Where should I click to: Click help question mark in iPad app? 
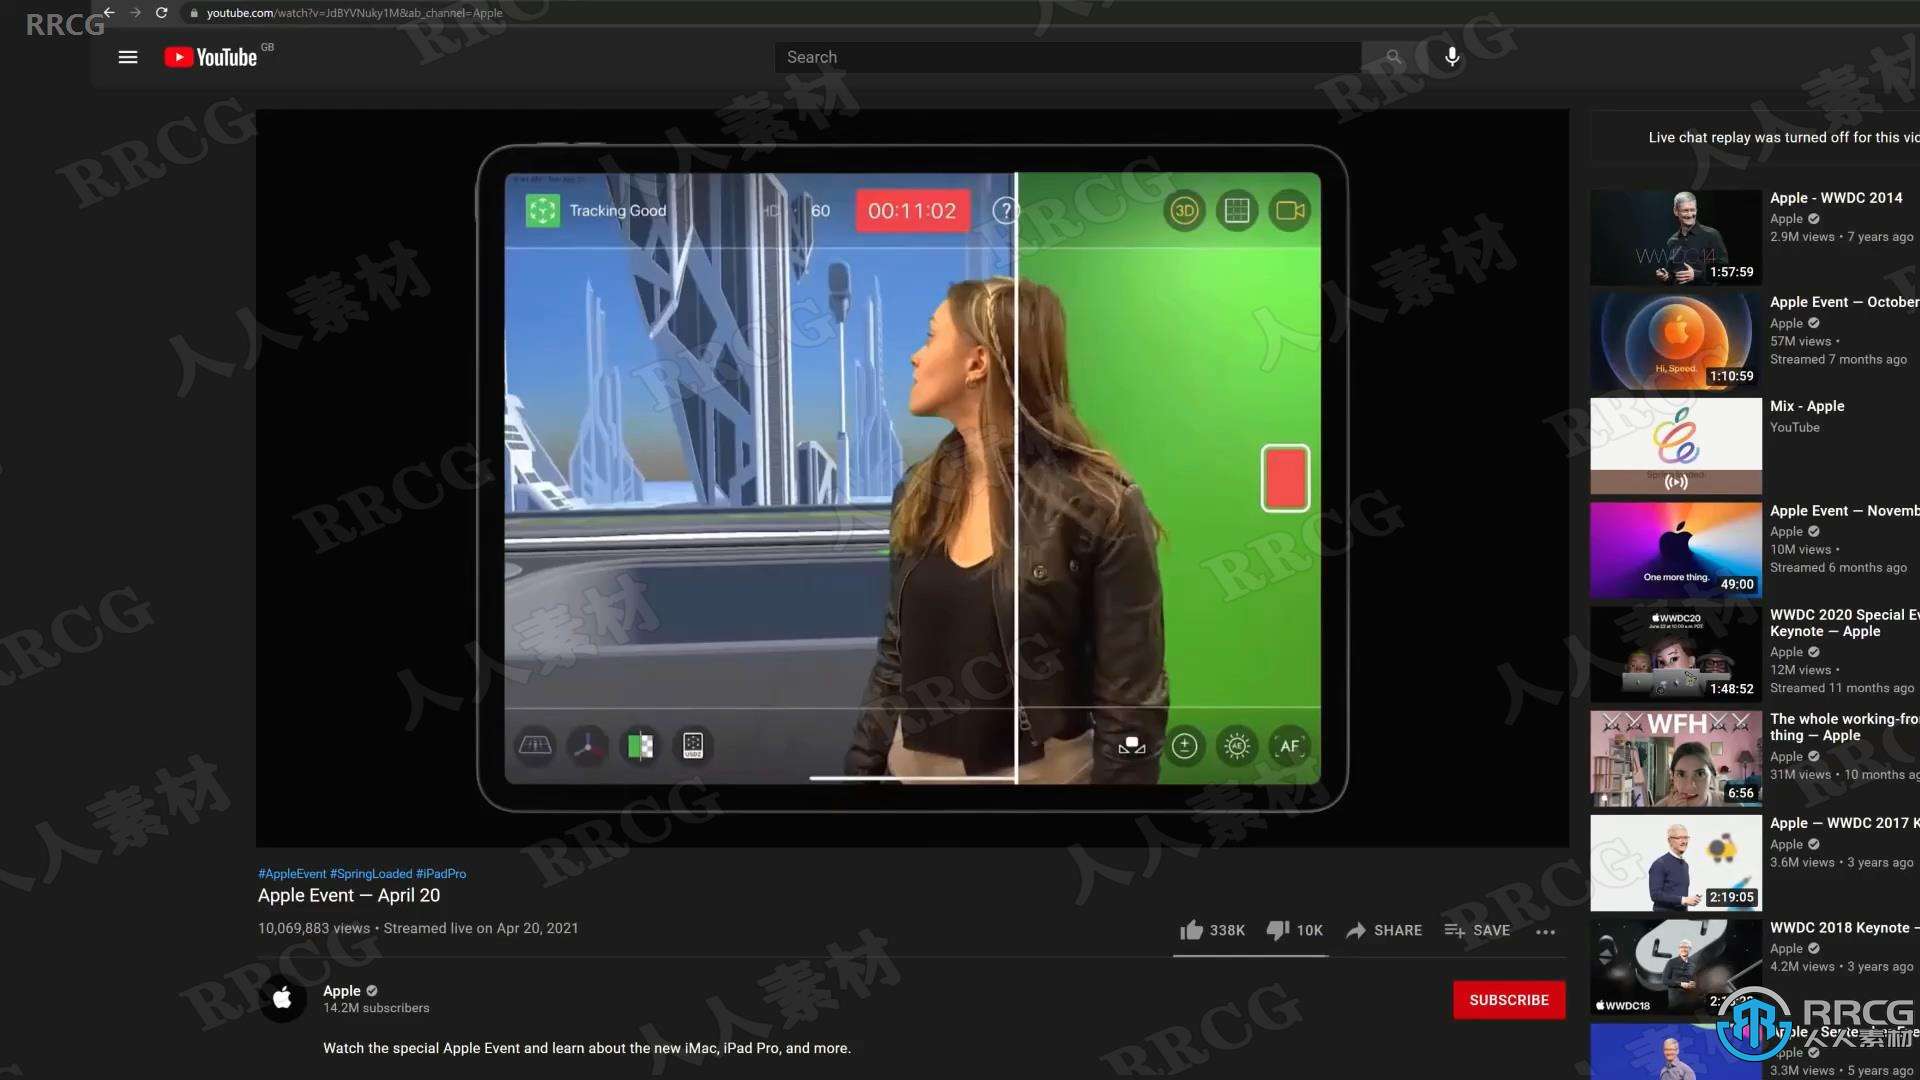click(x=1005, y=211)
